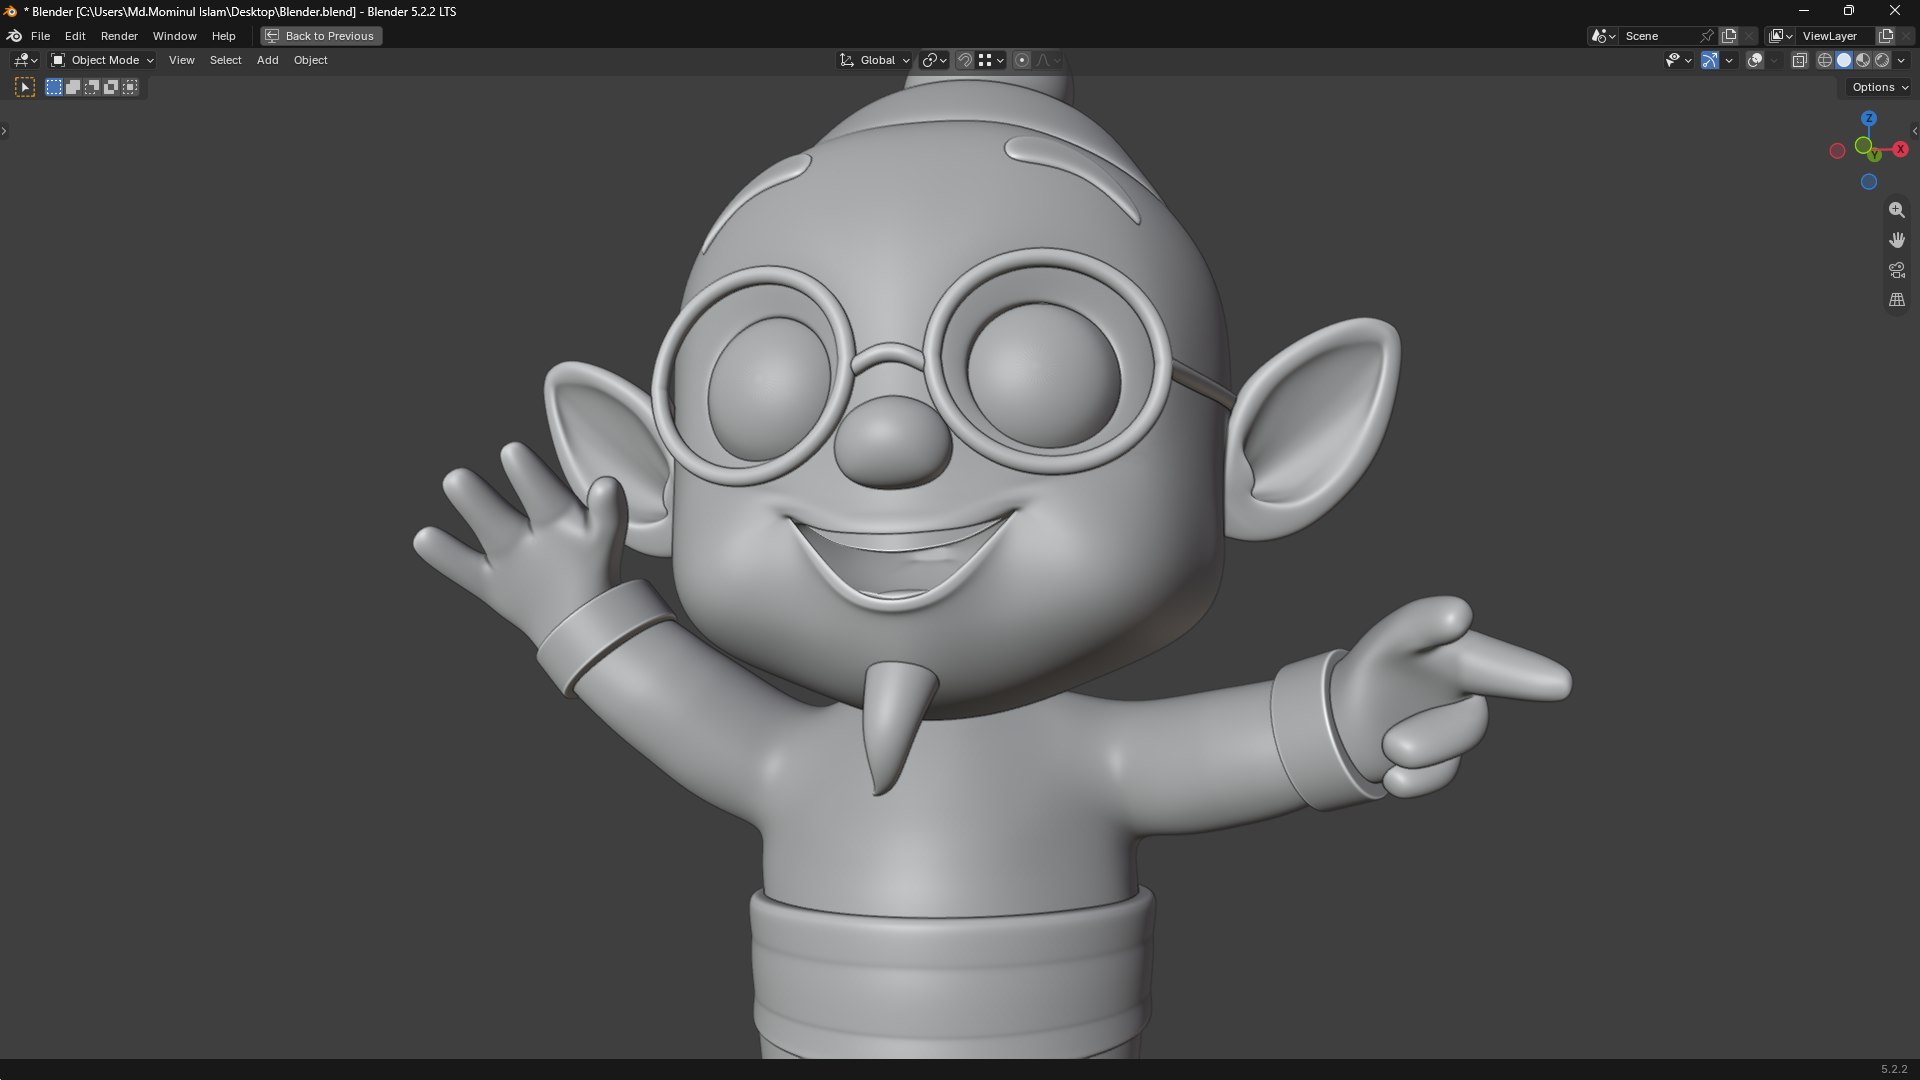The width and height of the screenshot is (1920, 1080).
Task: Set selection mode to Extend icon
Action: coord(73,88)
